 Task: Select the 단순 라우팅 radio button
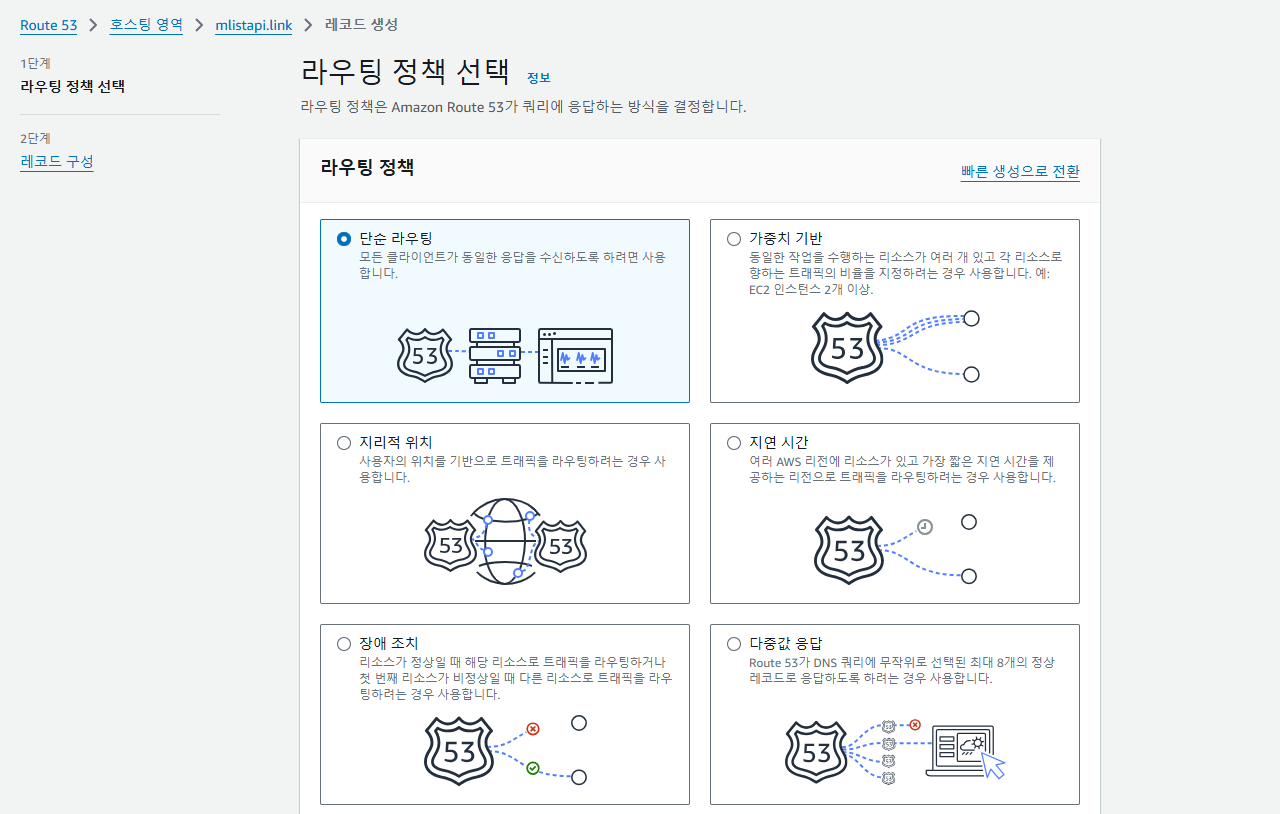pyautogui.click(x=344, y=239)
